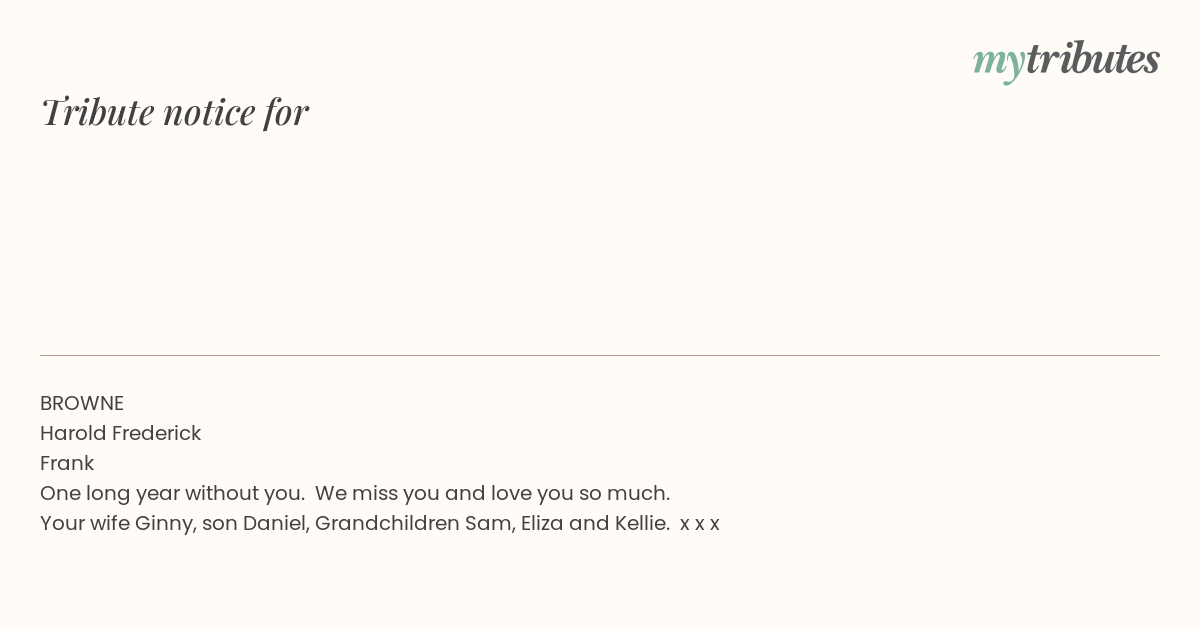Screen dimensions: 1200x630
Task: Click the surname BROWNE
Action: coord(82,403)
